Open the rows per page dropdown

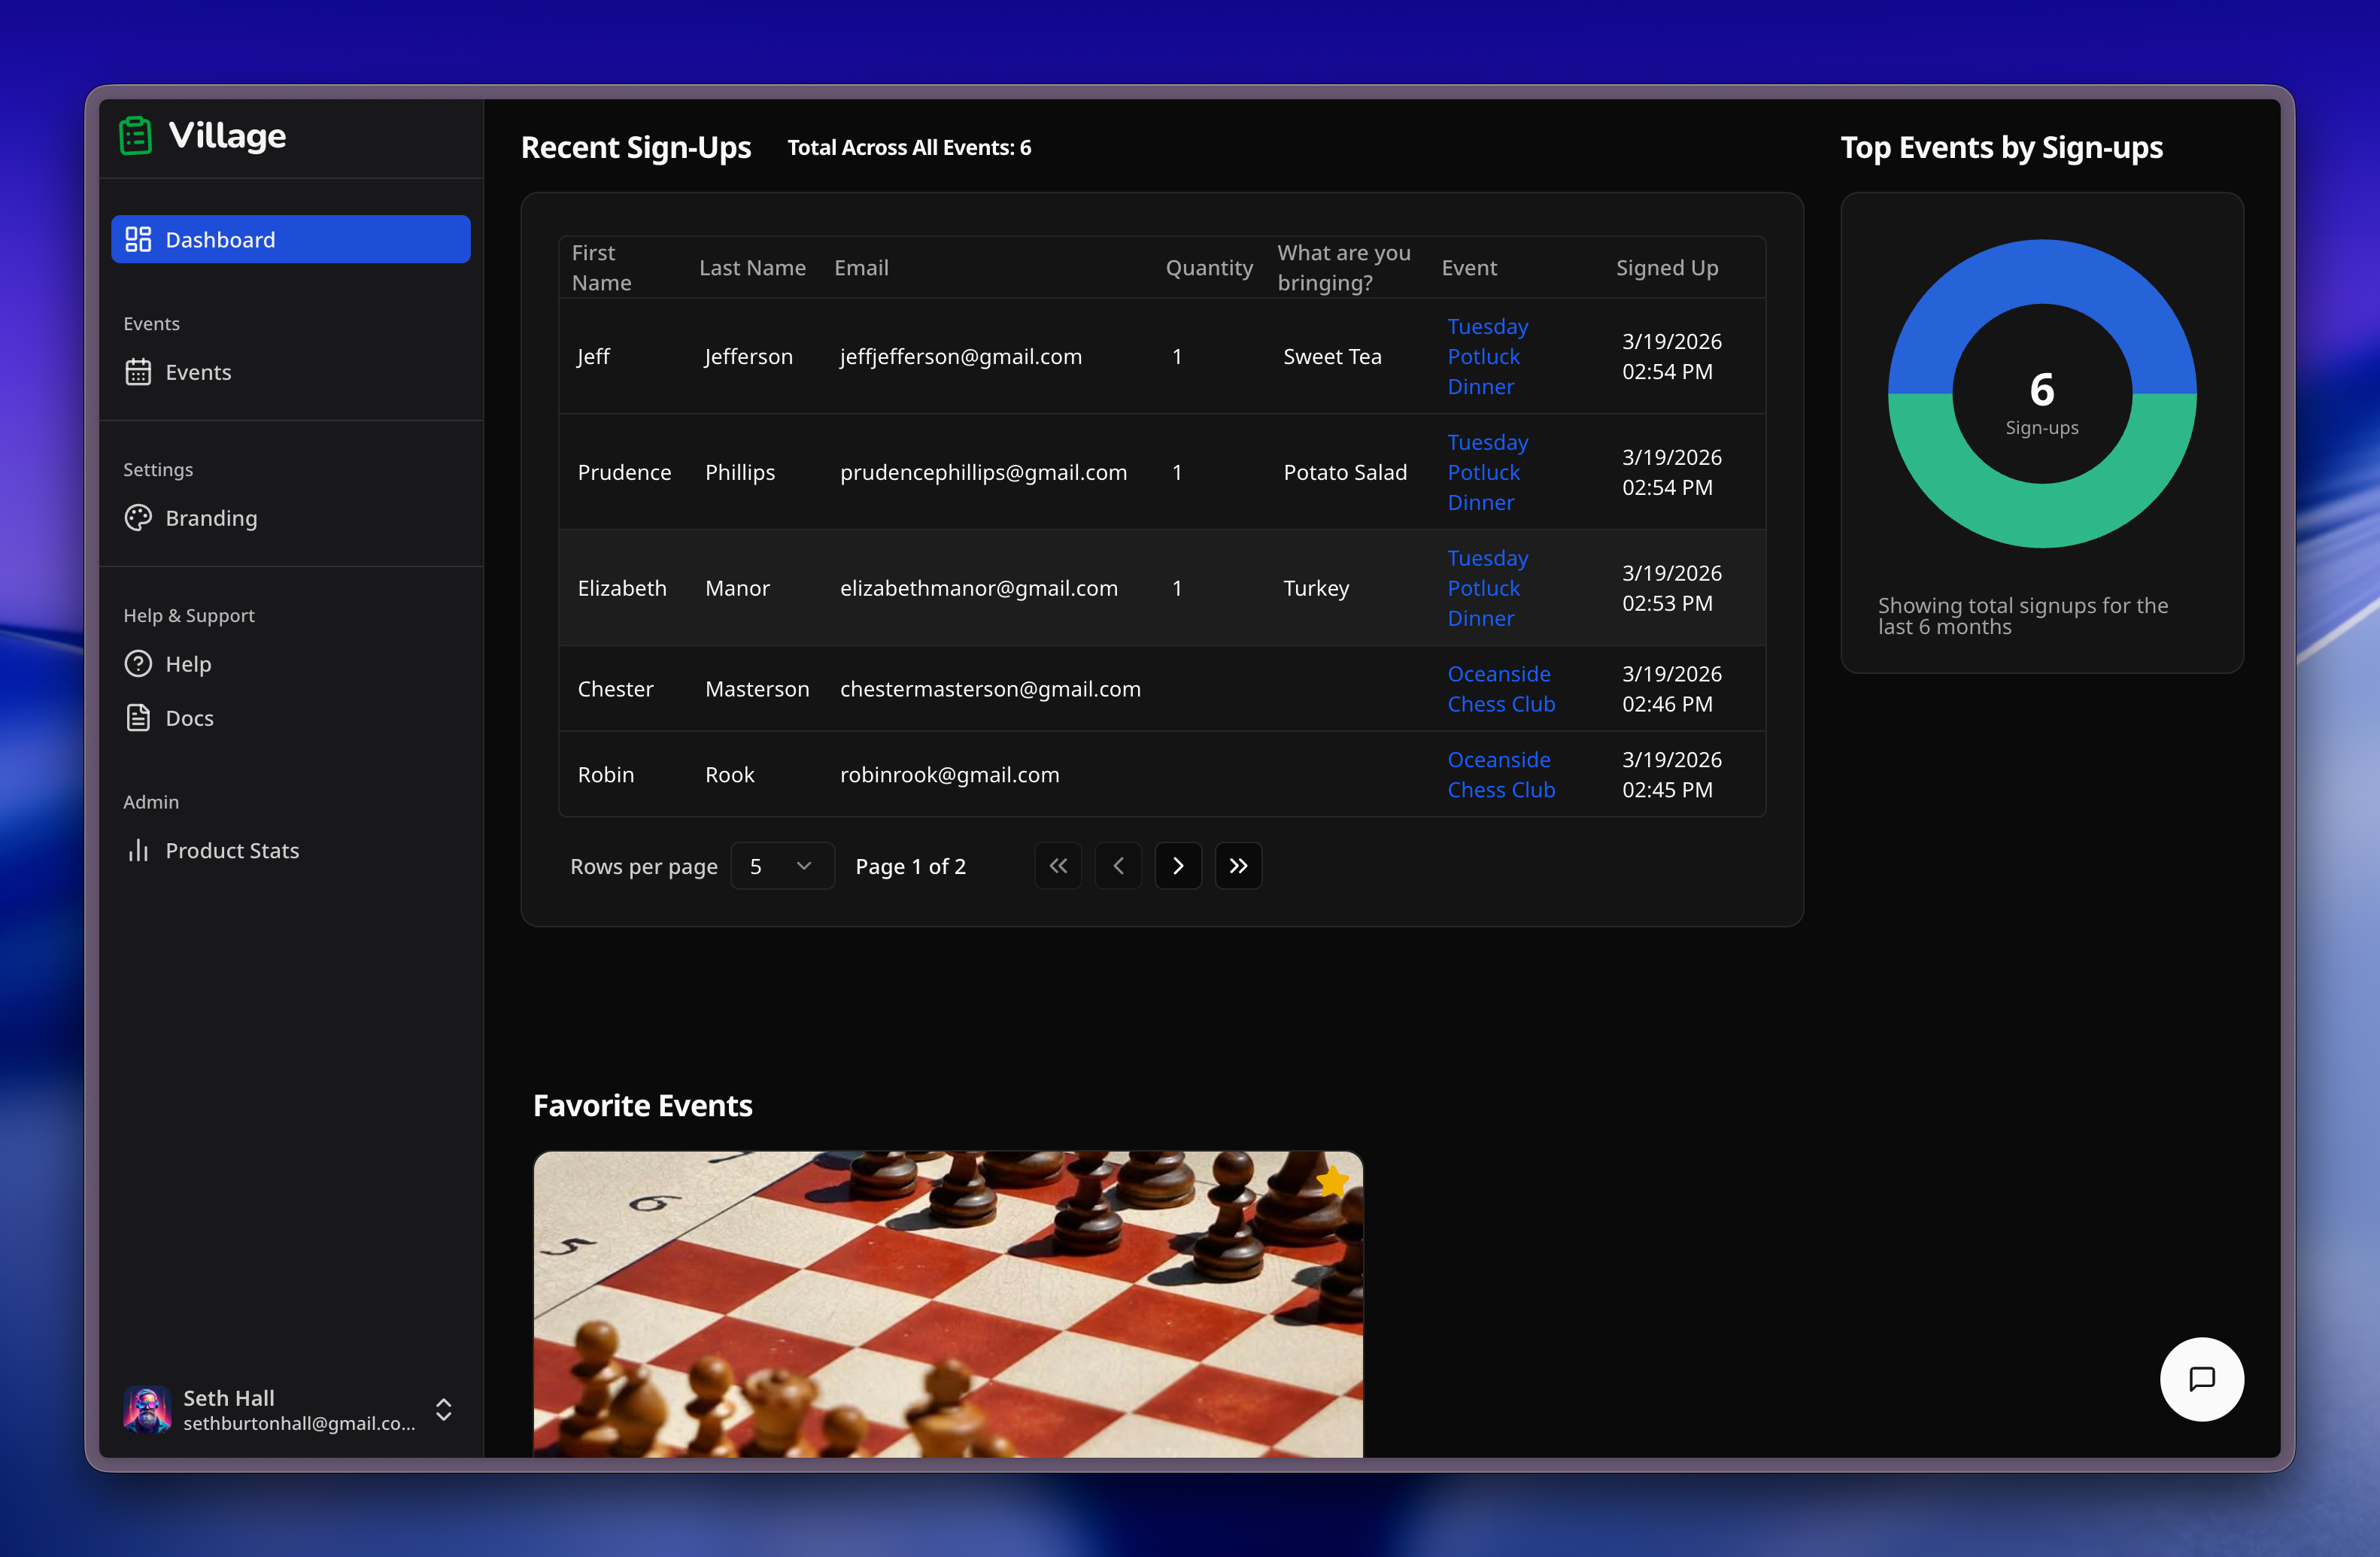click(x=782, y=866)
